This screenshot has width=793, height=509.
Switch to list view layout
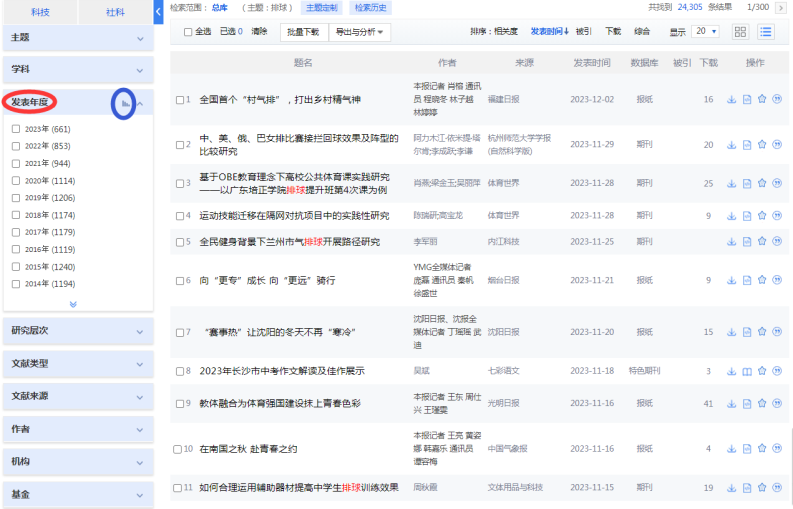pos(766,32)
